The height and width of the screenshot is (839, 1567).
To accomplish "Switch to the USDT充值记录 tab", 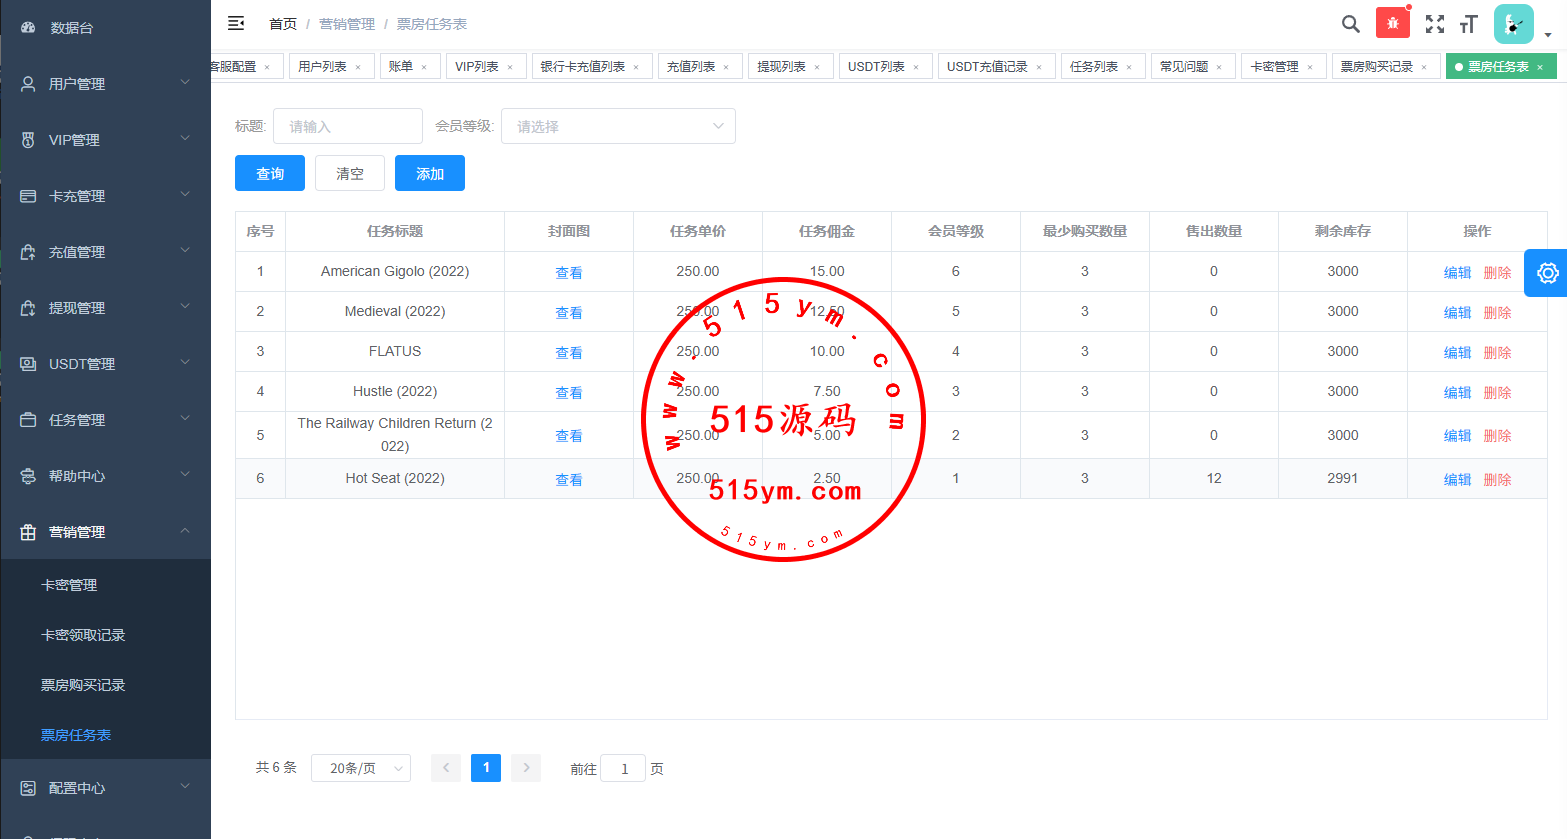I will pyautogui.click(x=987, y=67).
